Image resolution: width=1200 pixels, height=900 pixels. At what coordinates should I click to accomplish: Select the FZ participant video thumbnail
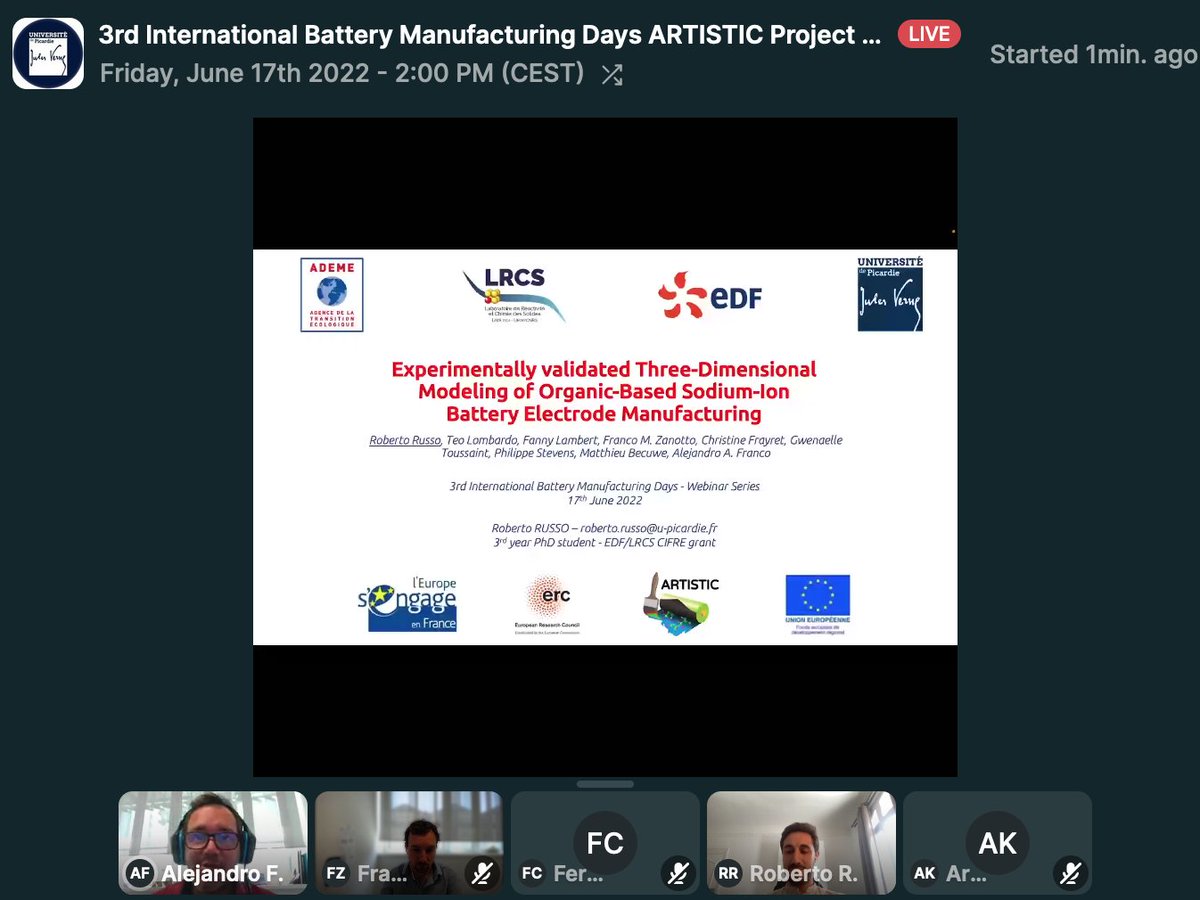click(409, 843)
